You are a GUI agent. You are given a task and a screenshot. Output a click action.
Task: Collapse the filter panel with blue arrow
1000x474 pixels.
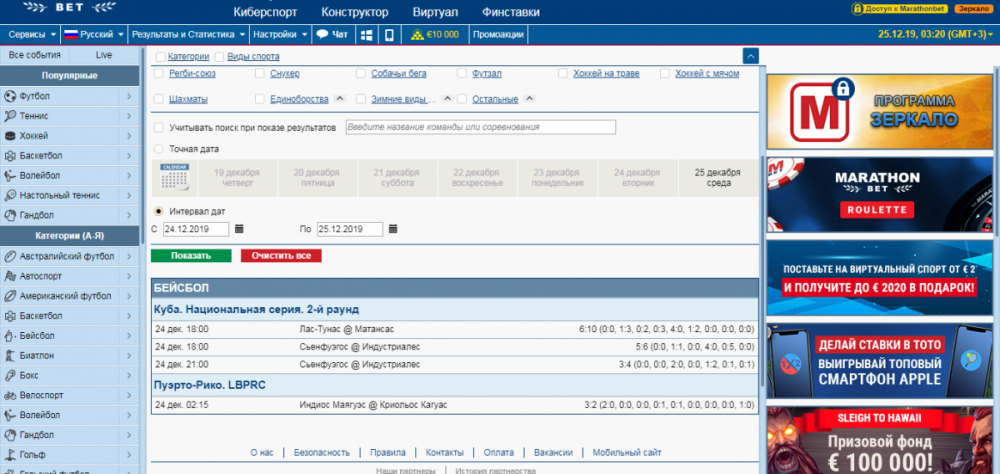(750, 57)
